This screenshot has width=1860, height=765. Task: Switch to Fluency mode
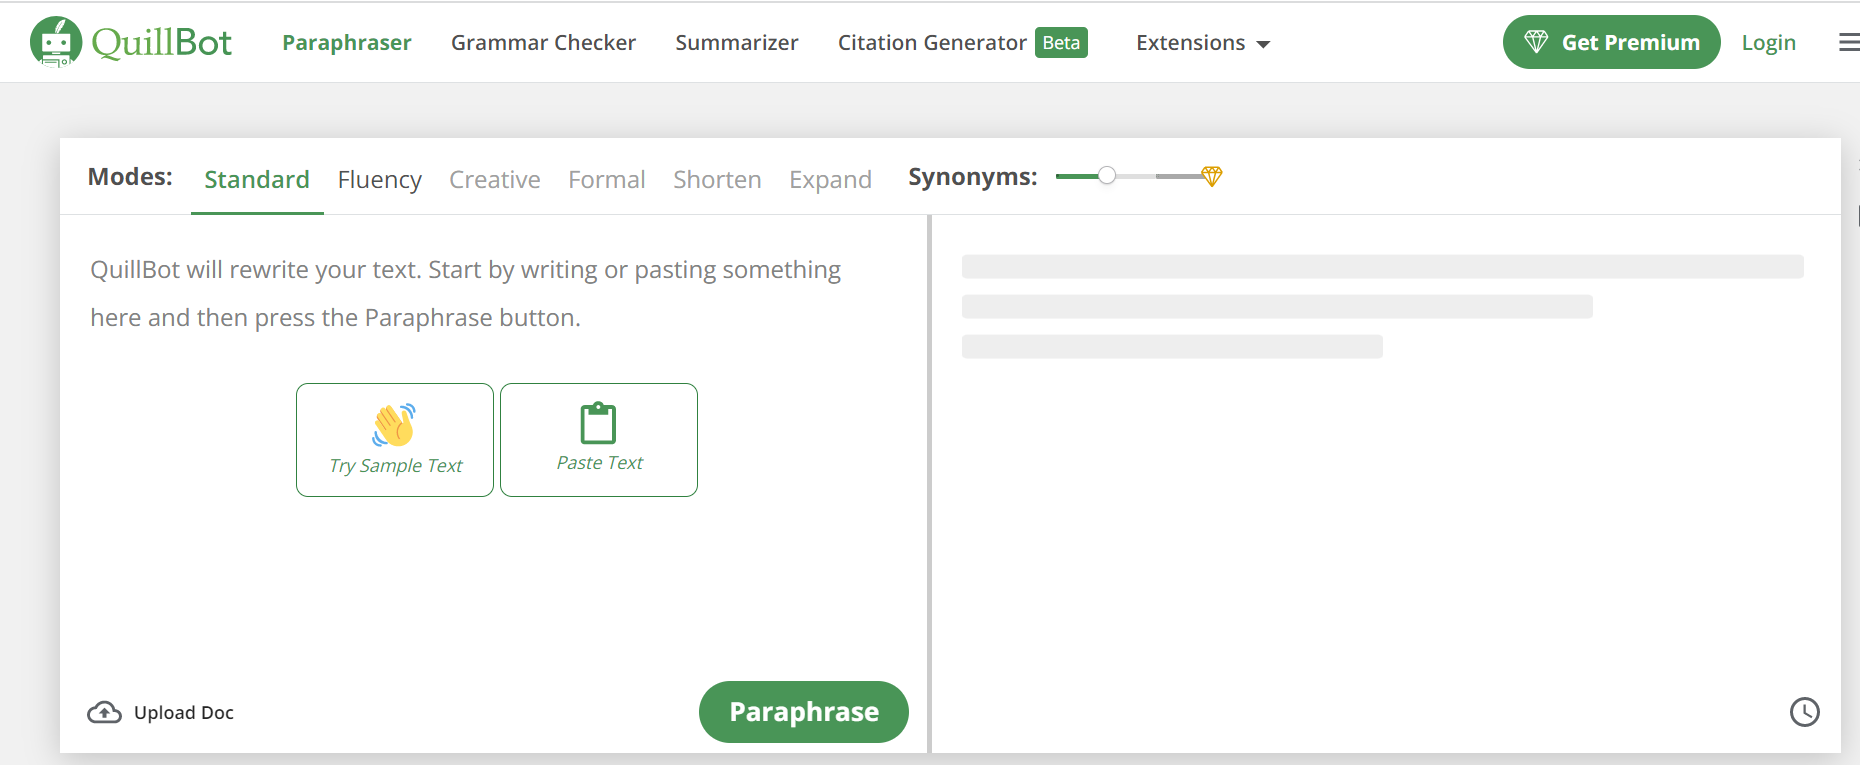click(380, 180)
